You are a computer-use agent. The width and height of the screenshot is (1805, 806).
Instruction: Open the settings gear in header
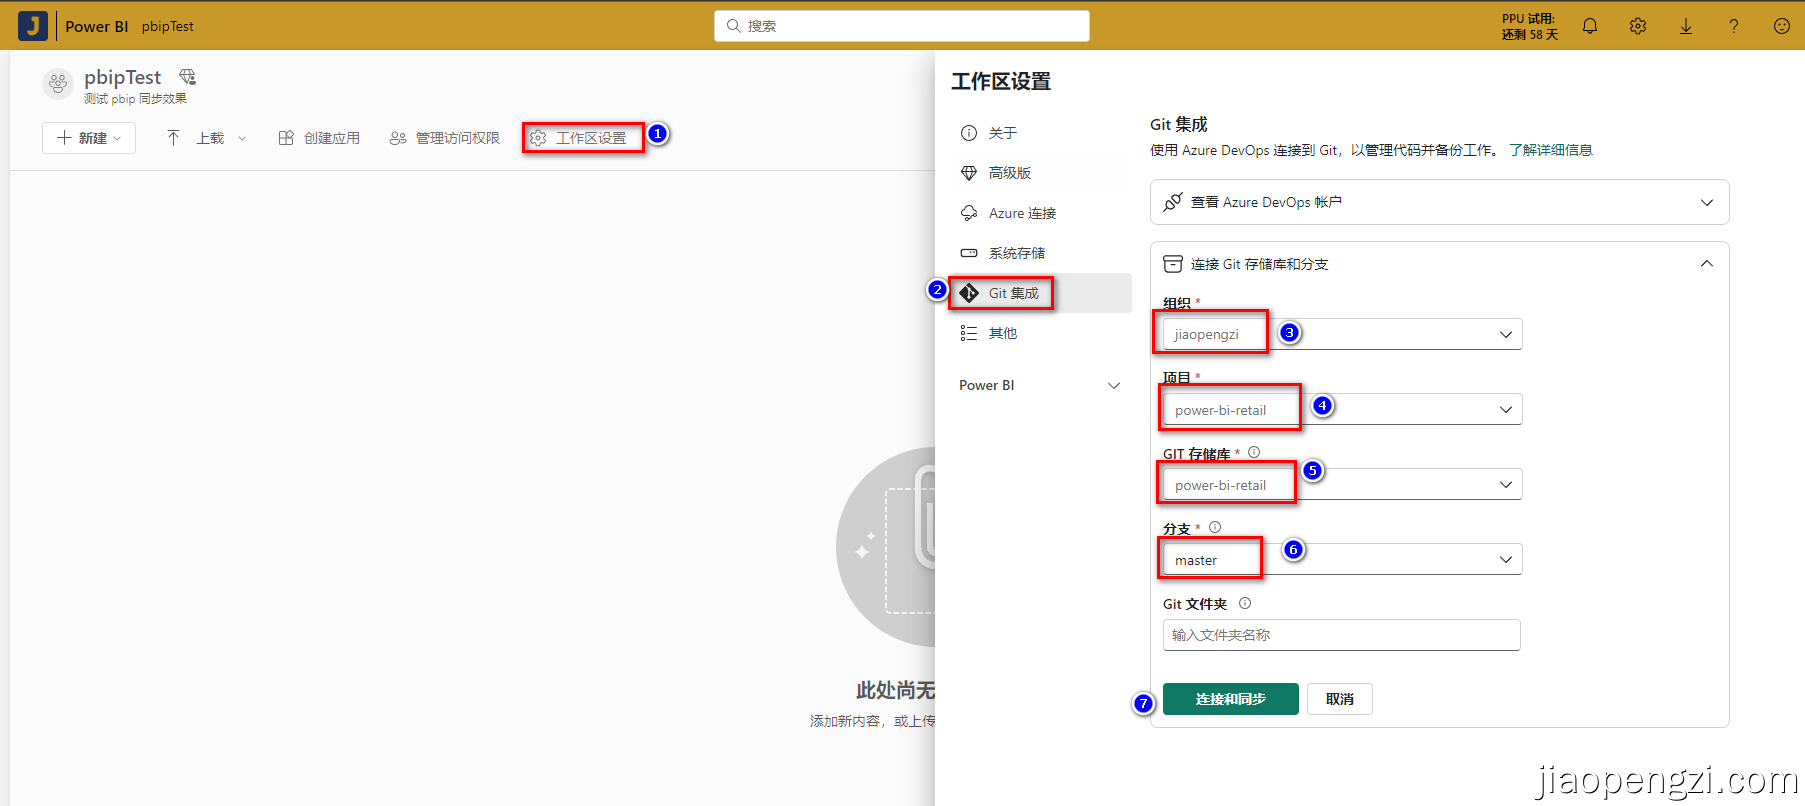tap(1638, 26)
